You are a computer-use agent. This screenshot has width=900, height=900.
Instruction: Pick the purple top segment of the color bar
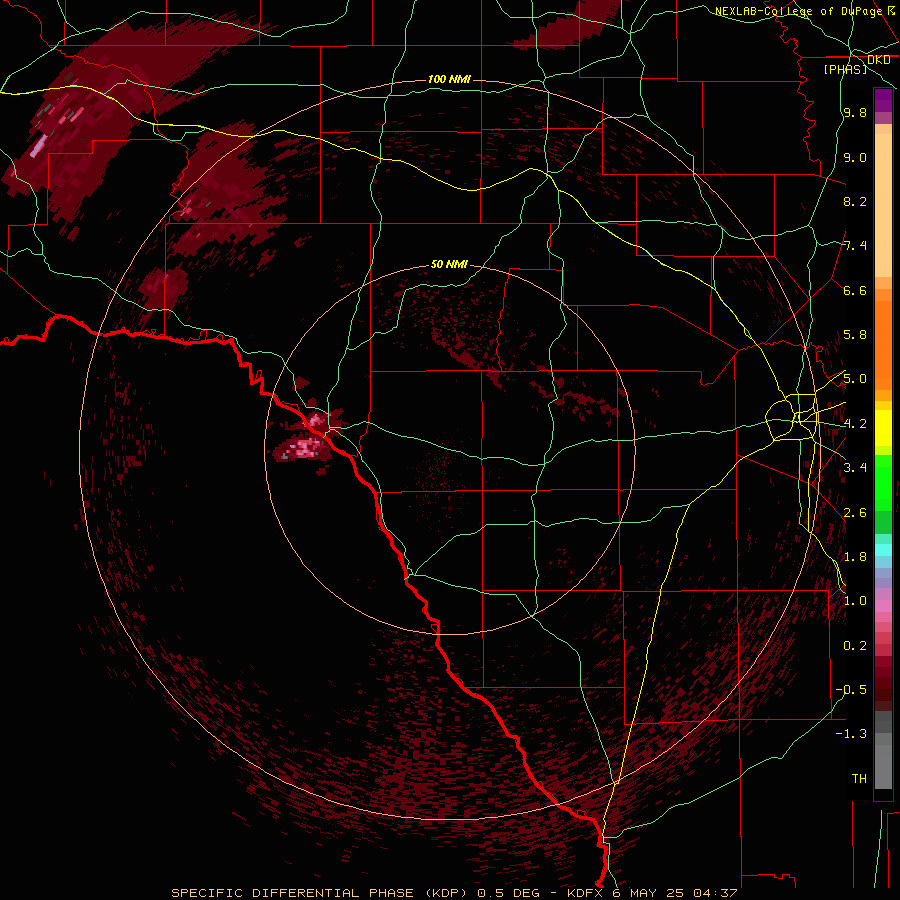click(x=883, y=100)
